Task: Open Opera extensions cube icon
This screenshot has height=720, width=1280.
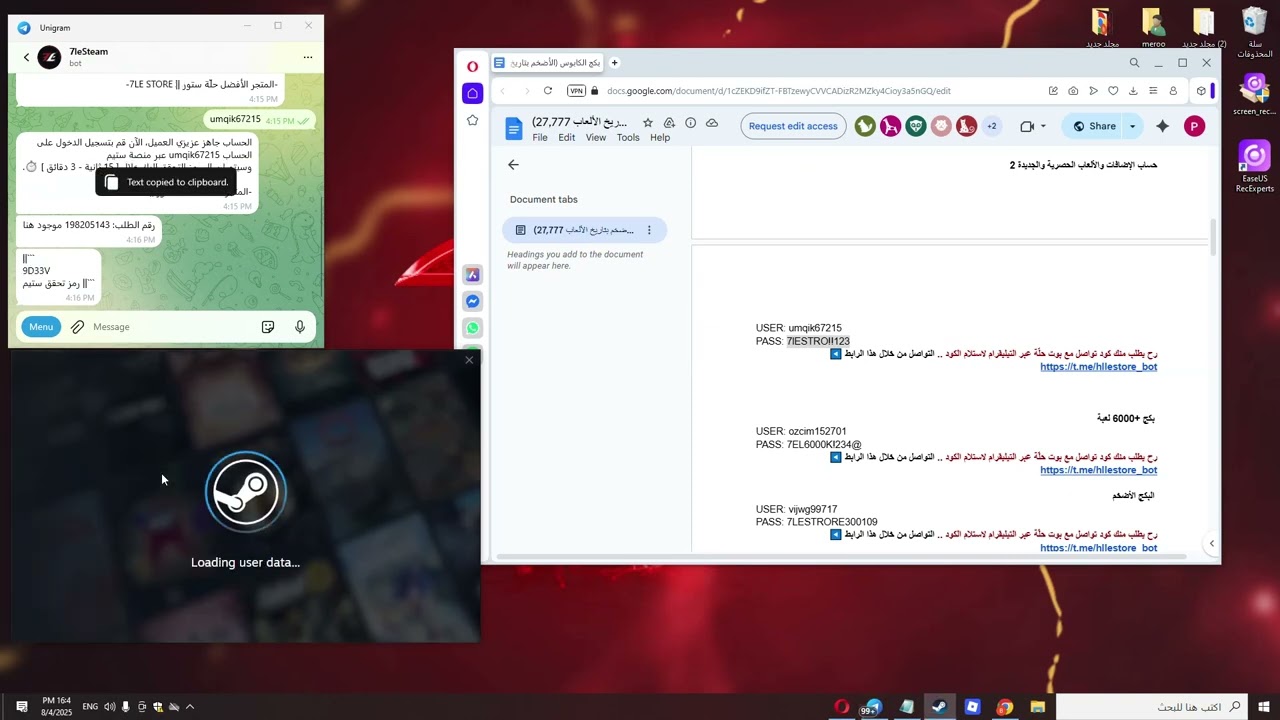Action: 1201,91
